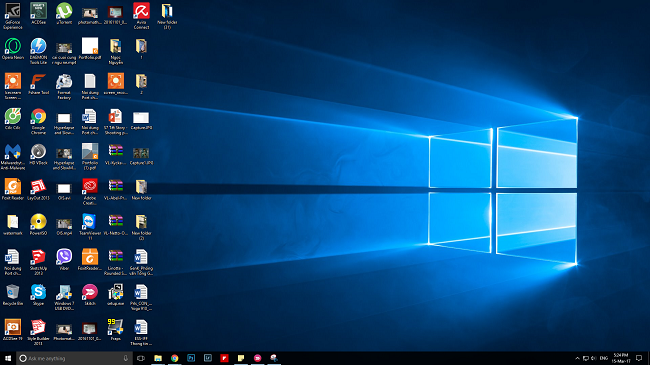Image resolution: width=650 pixels, height=365 pixels.
Task: Activate Cortana microphone in the search box
Action: pyautogui.click(x=126, y=358)
